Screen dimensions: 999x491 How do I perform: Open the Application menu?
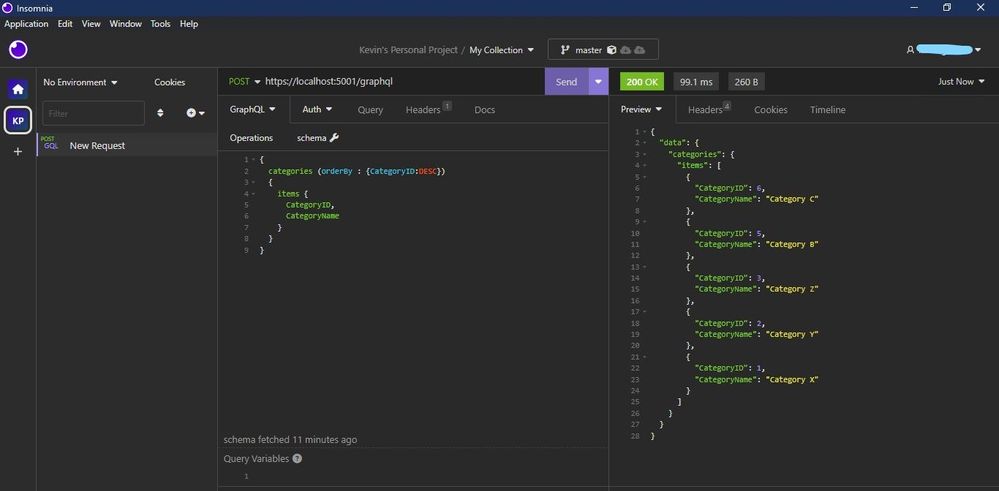pyautogui.click(x=26, y=24)
